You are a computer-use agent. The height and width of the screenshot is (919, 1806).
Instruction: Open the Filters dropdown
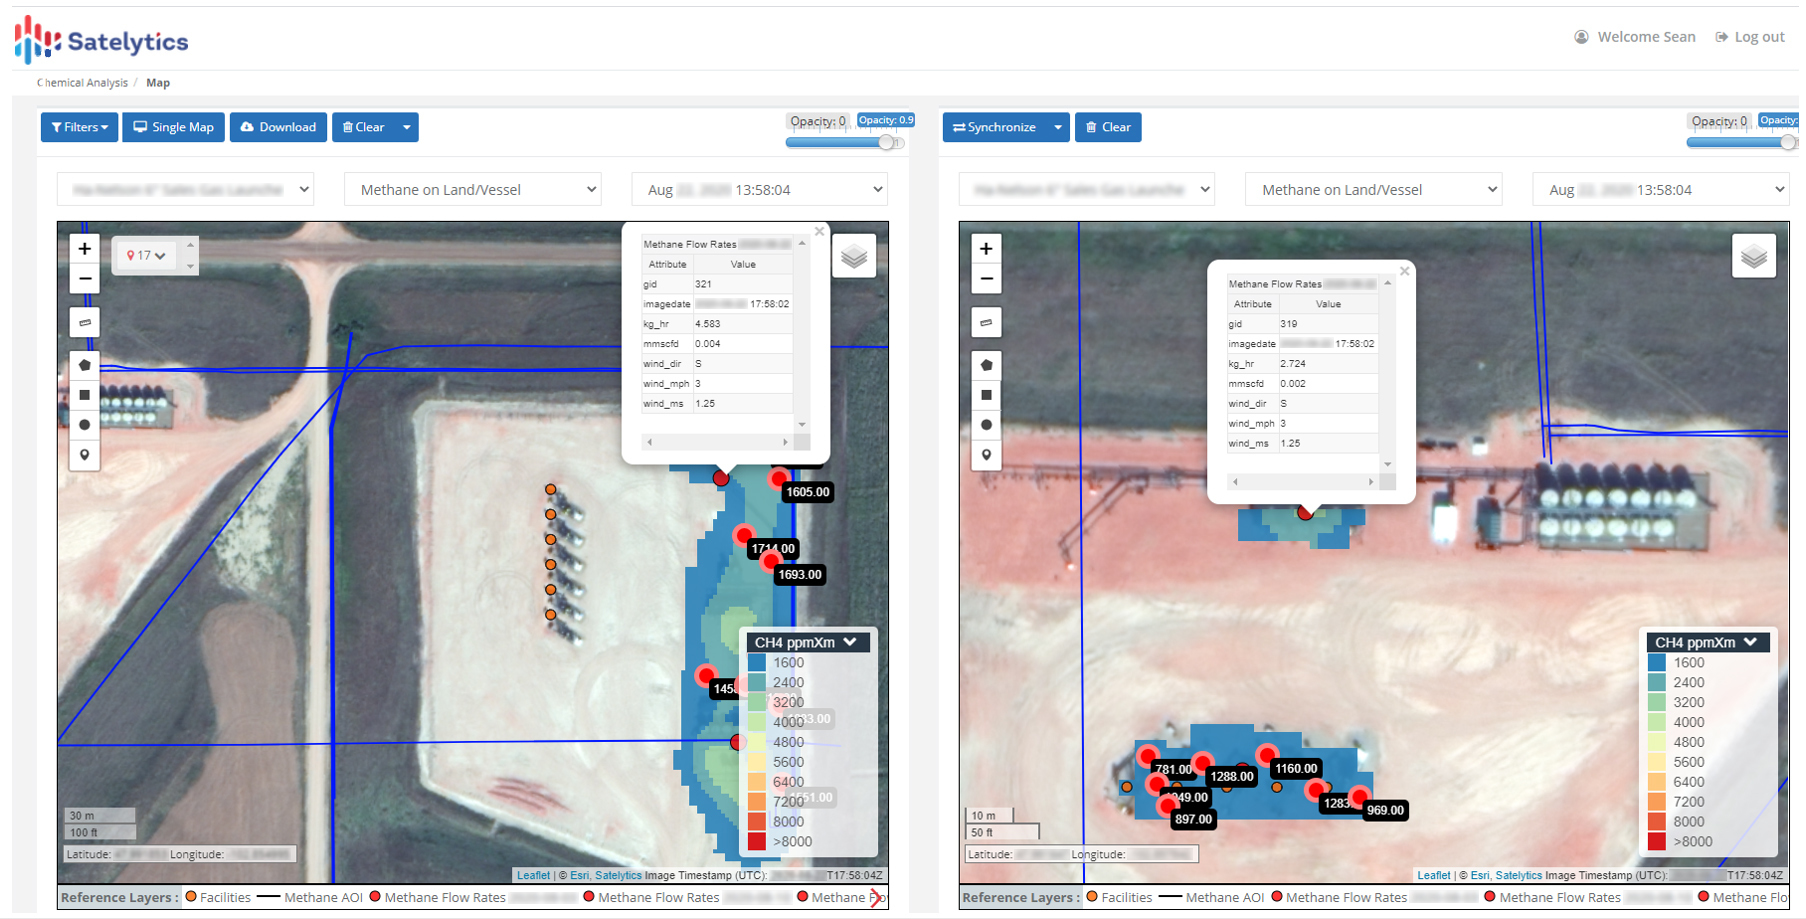point(79,127)
